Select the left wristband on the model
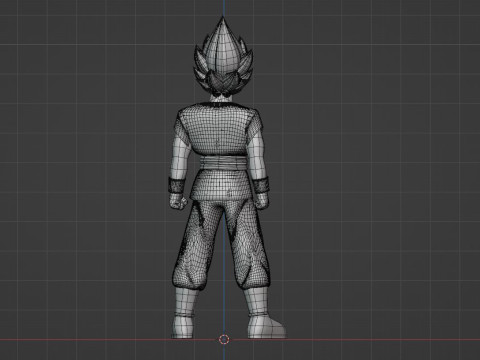The width and height of the screenshot is (480, 360). coord(176,185)
